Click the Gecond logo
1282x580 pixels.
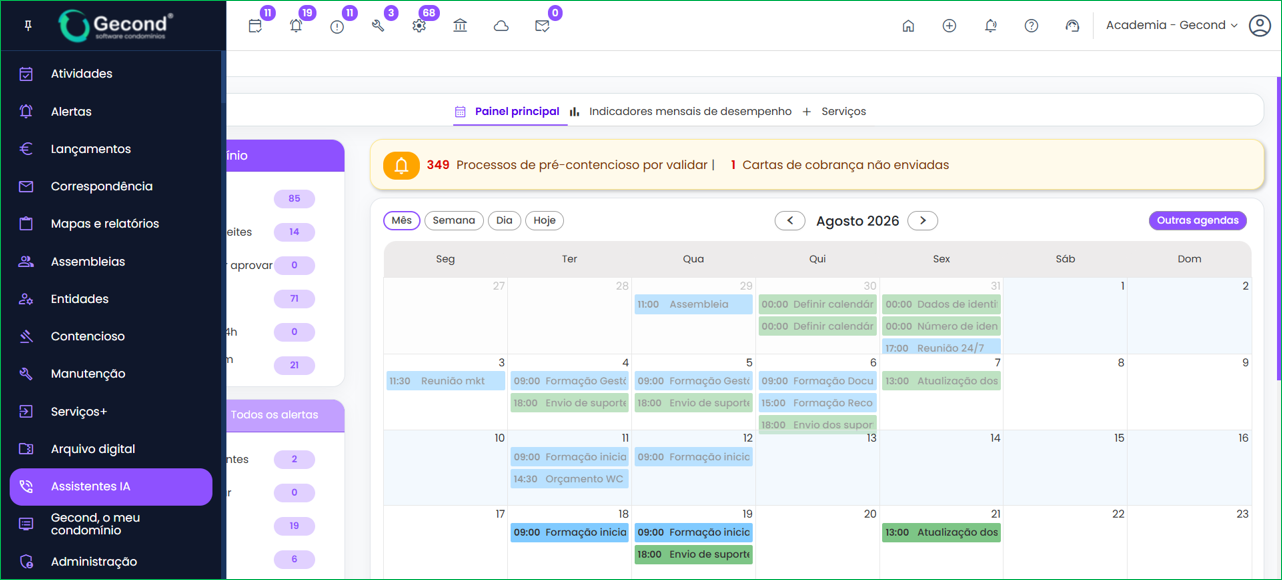click(x=116, y=26)
